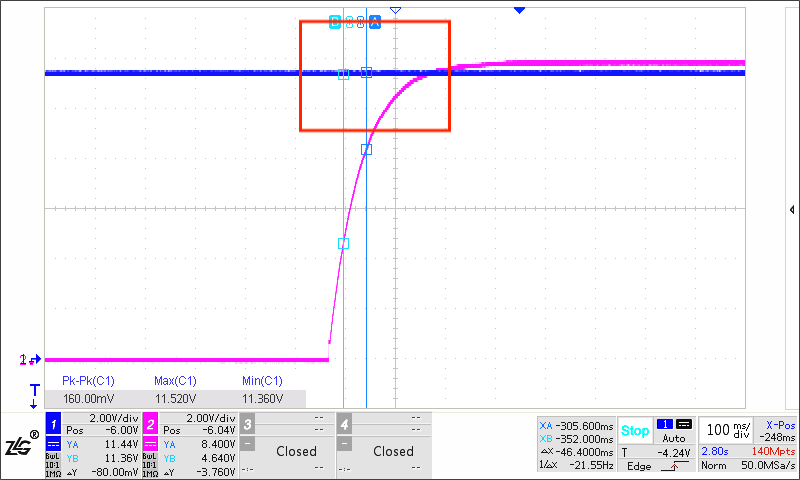The width and height of the screenshot is (800, 480).
Task: Click channel 4 Closed label
Action: pos(393,451)
